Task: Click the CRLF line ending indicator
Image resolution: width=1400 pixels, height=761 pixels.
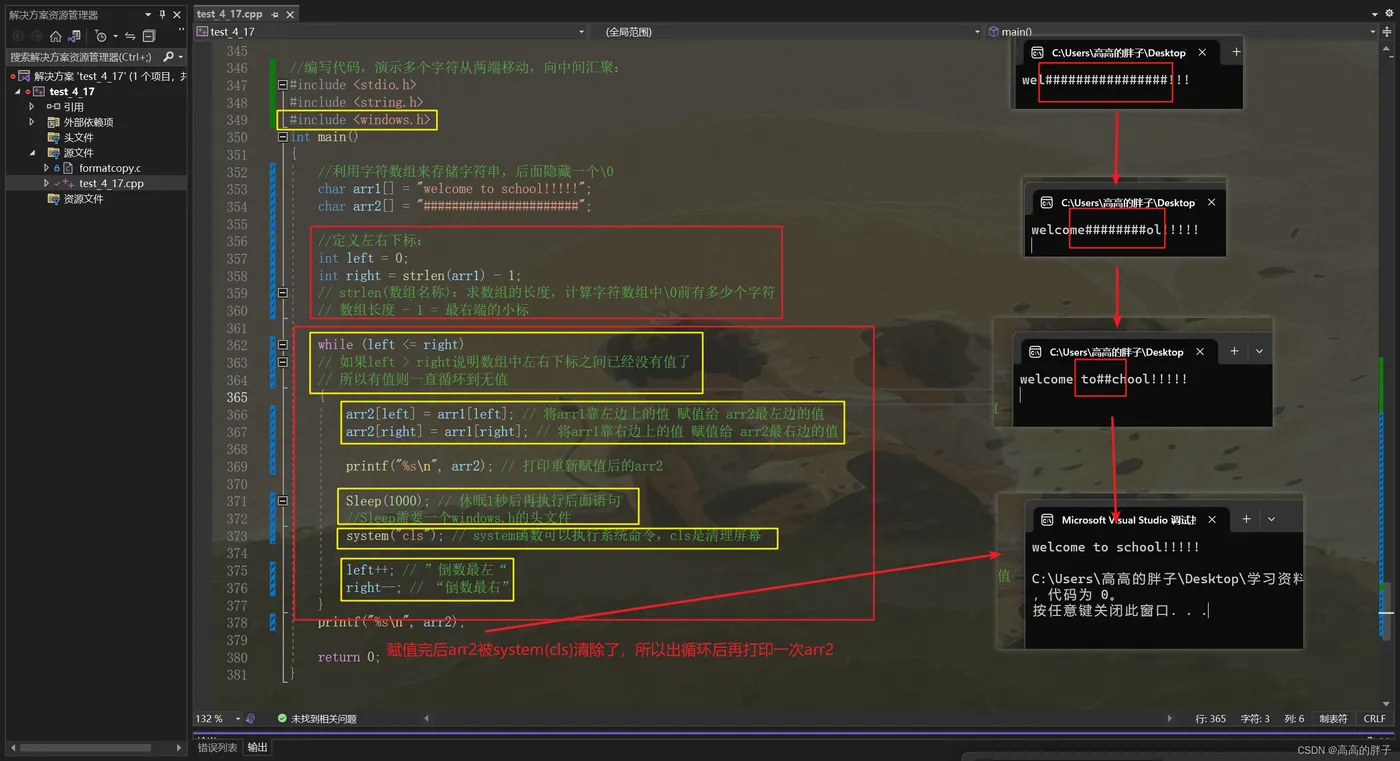Action: pos(1374,718)
